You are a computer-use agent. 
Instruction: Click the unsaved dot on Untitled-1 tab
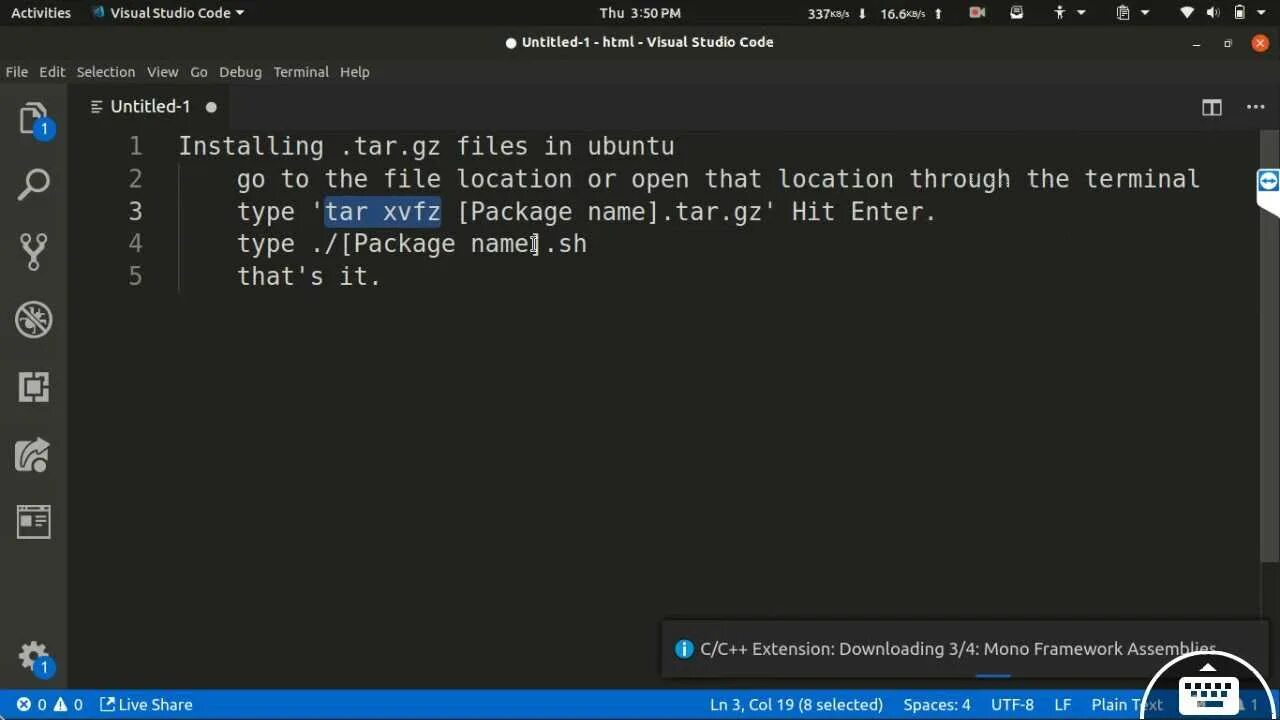(x=211, y=107)
